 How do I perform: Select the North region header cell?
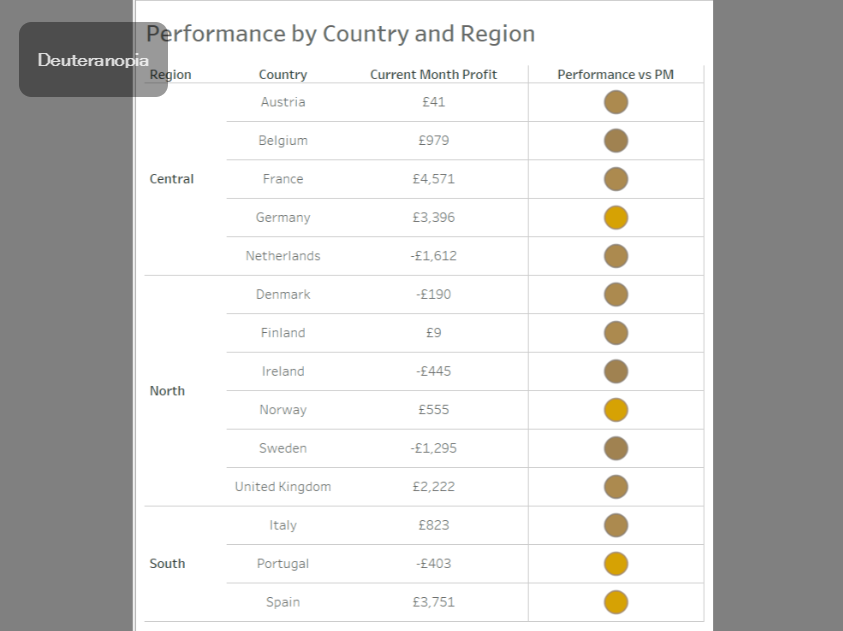tap(167, 391)
